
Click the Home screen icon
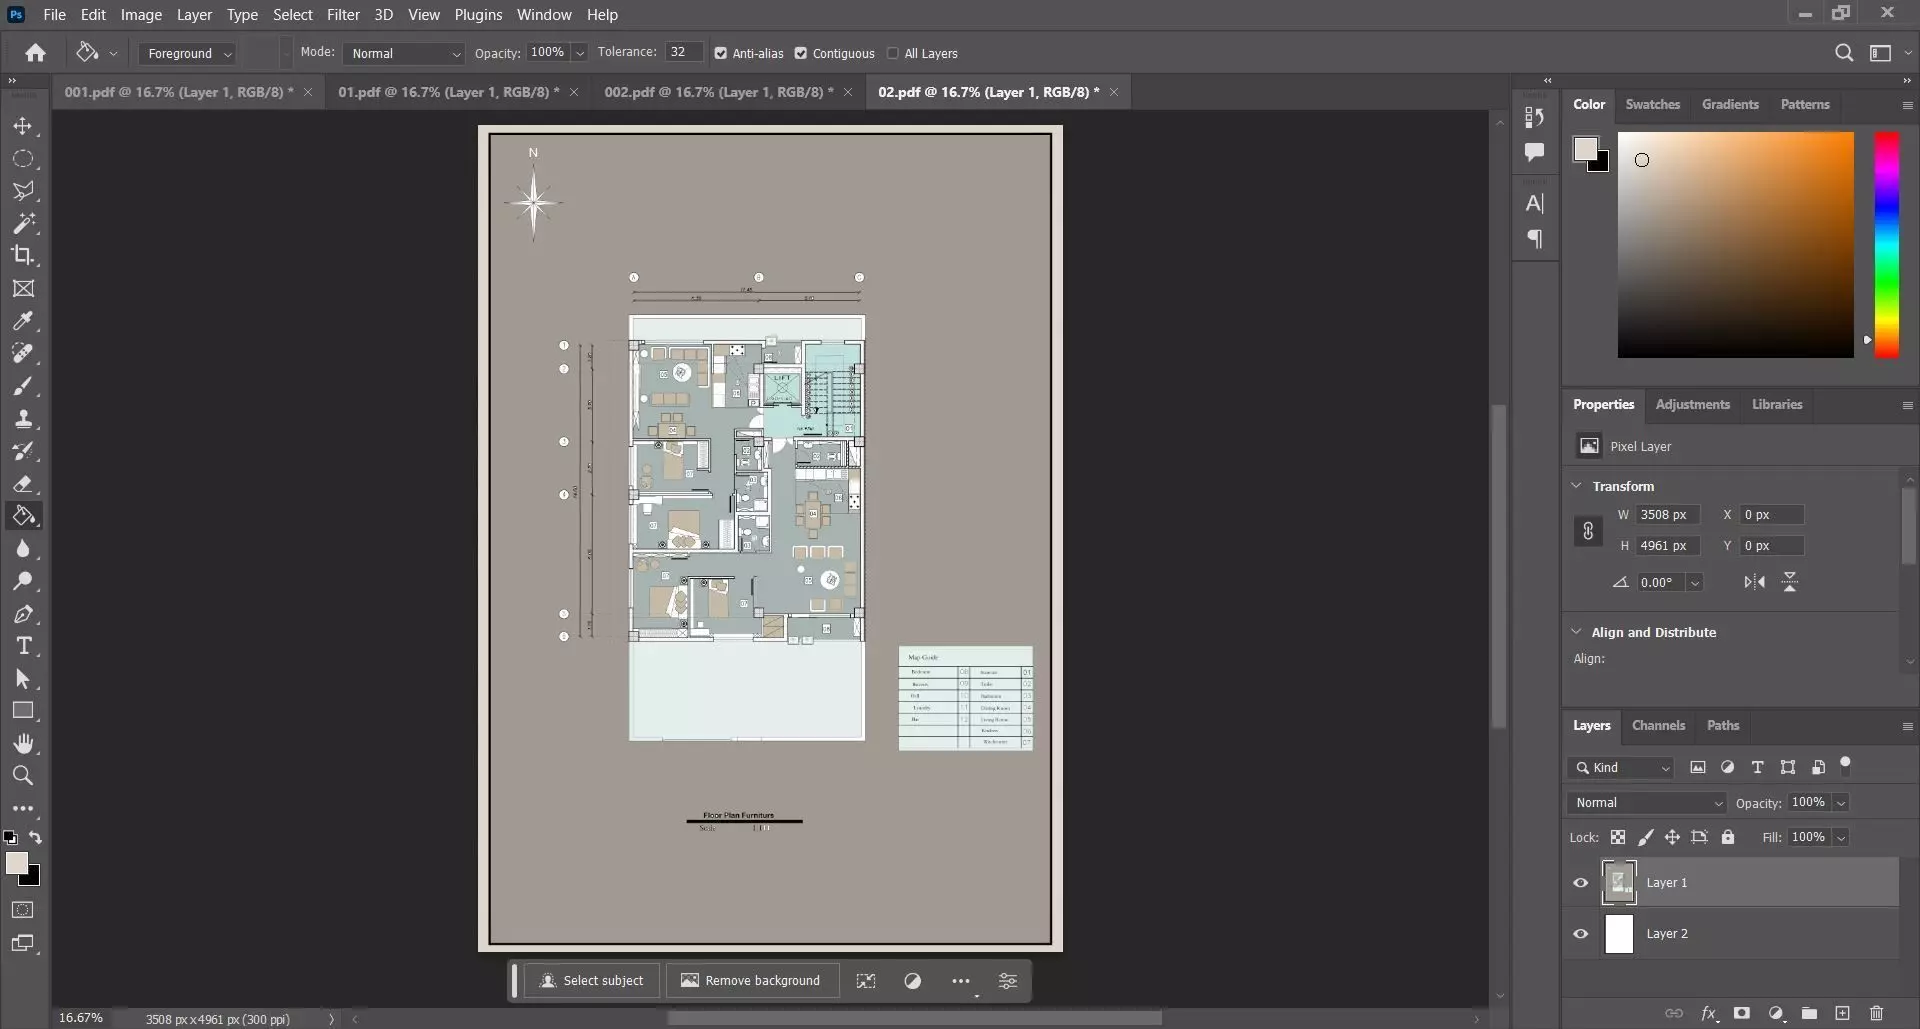click(36, 53)
